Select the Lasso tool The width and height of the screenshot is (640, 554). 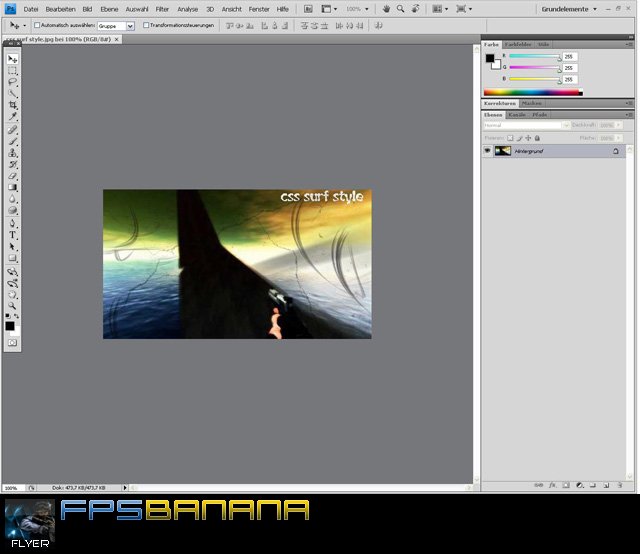(x=13, y=82)
